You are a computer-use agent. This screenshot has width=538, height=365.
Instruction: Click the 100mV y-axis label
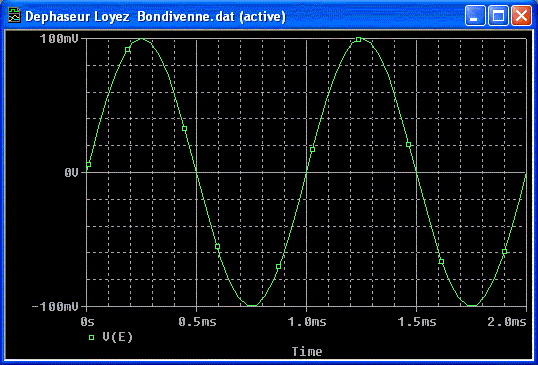click(x=59, y=39)
